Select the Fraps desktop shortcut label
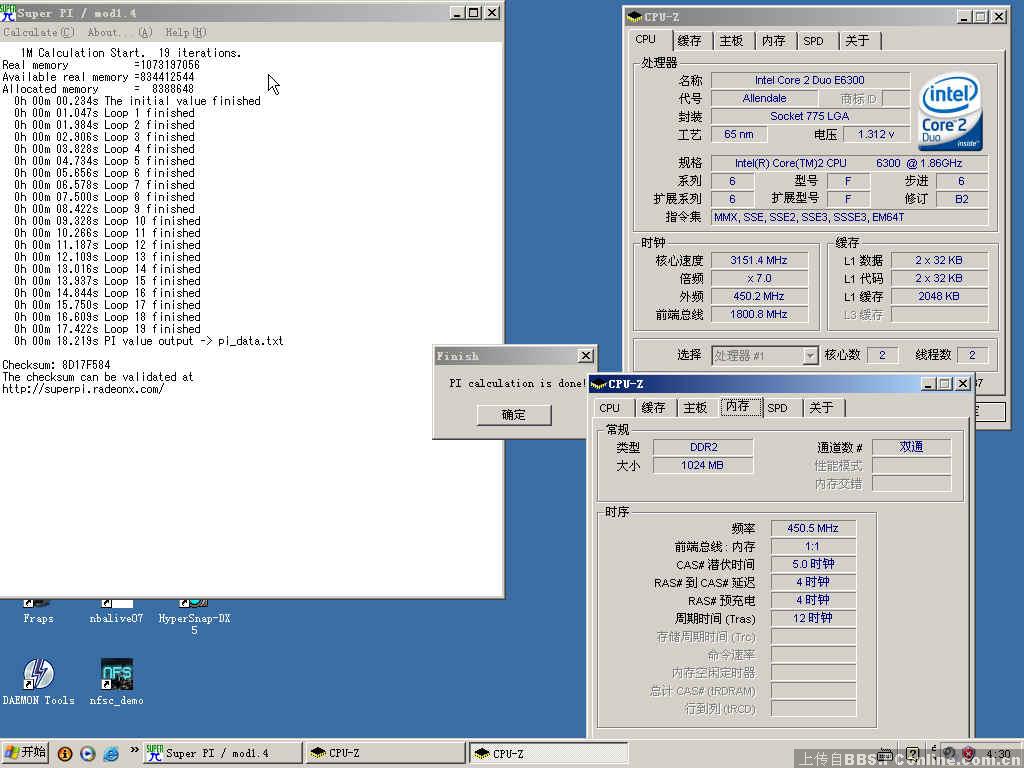 click(39, 618)
